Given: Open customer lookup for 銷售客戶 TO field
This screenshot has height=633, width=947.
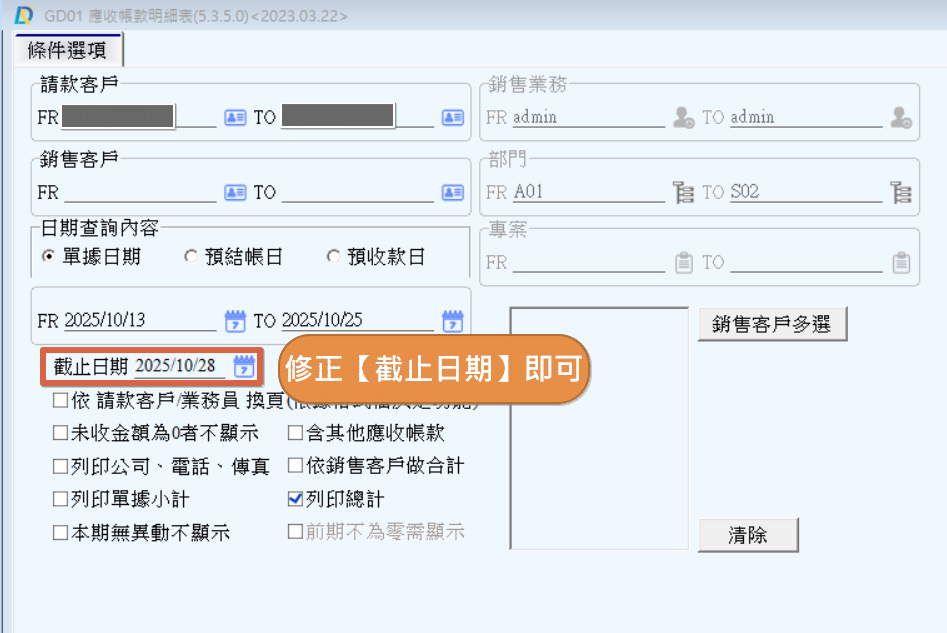Looking at the screenshot, I should click(452, 193).
